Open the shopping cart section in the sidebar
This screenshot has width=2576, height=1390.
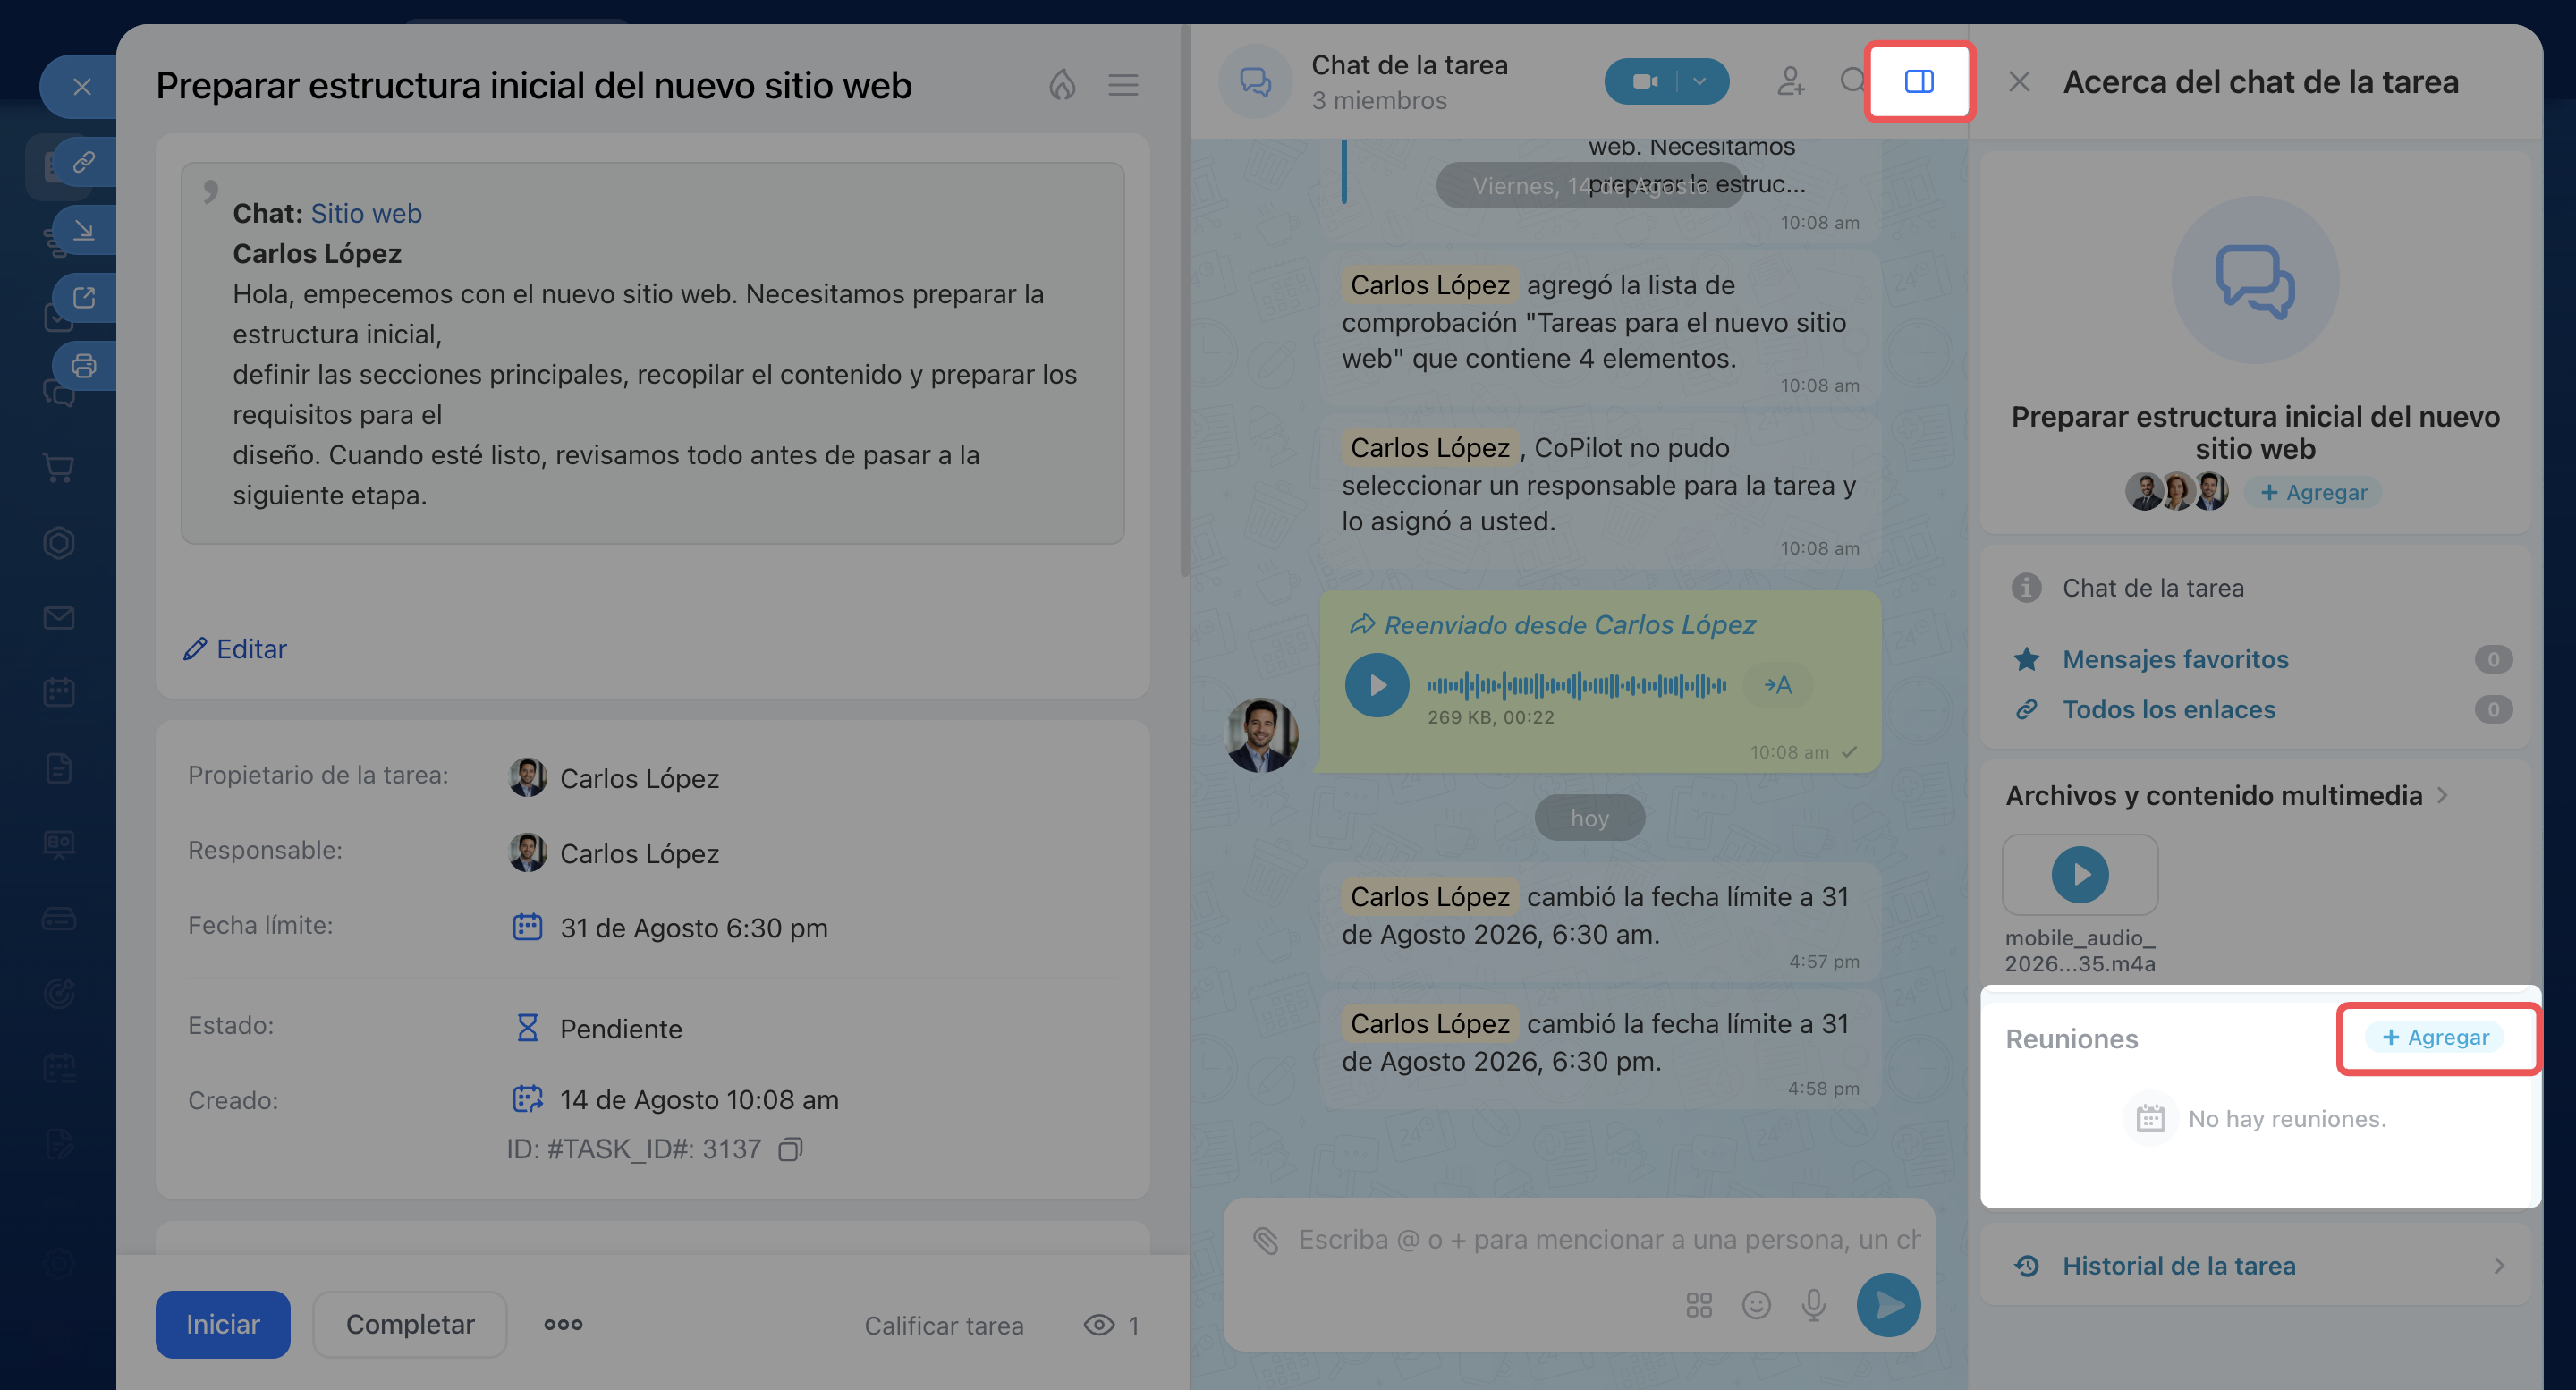pyautogui.click(x=59, y=468)
